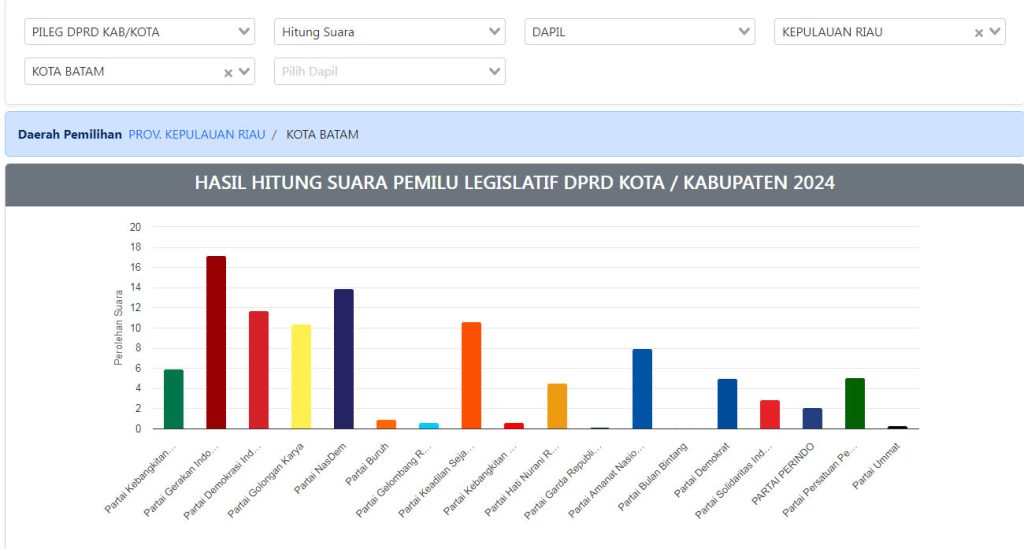
Task: Click the yellow Partai Golongan Karya bar
Action: 301,376
